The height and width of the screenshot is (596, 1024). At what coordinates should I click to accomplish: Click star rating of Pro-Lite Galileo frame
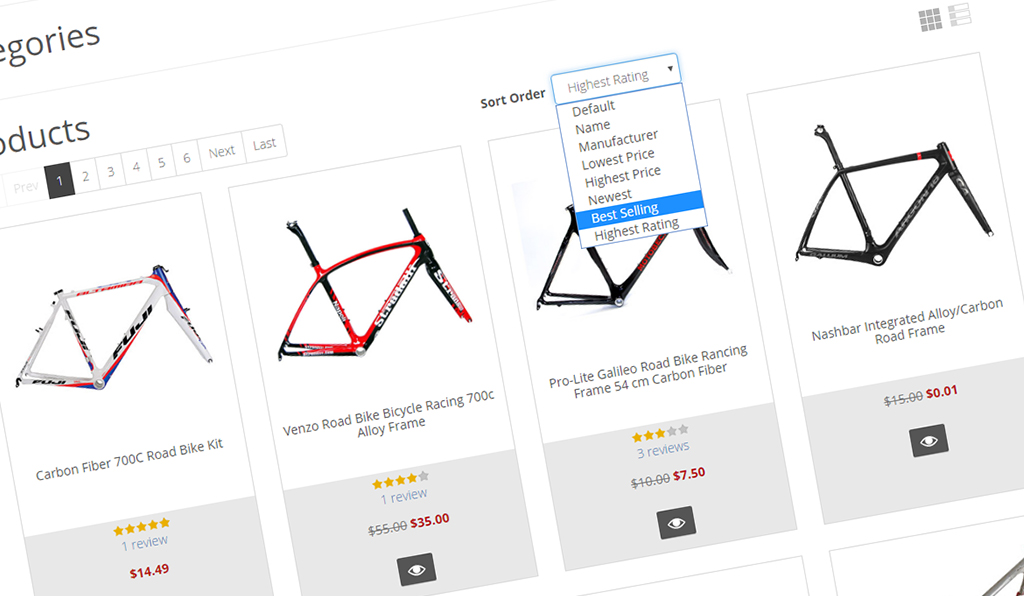click(660, 434)
